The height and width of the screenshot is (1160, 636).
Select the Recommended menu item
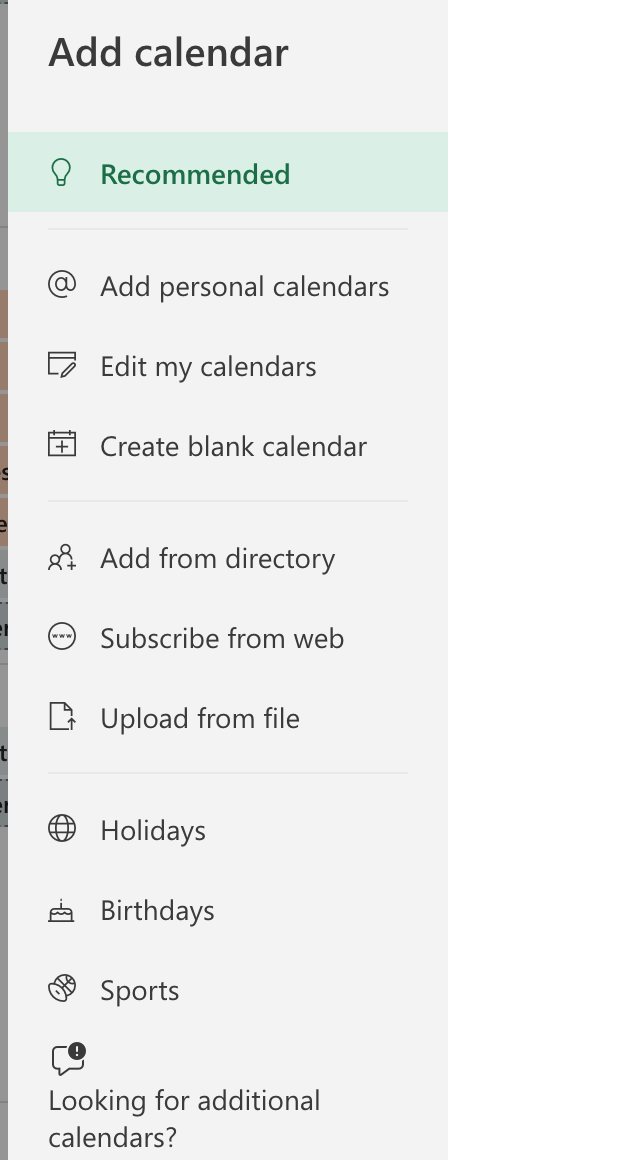[x=229, y=172]
